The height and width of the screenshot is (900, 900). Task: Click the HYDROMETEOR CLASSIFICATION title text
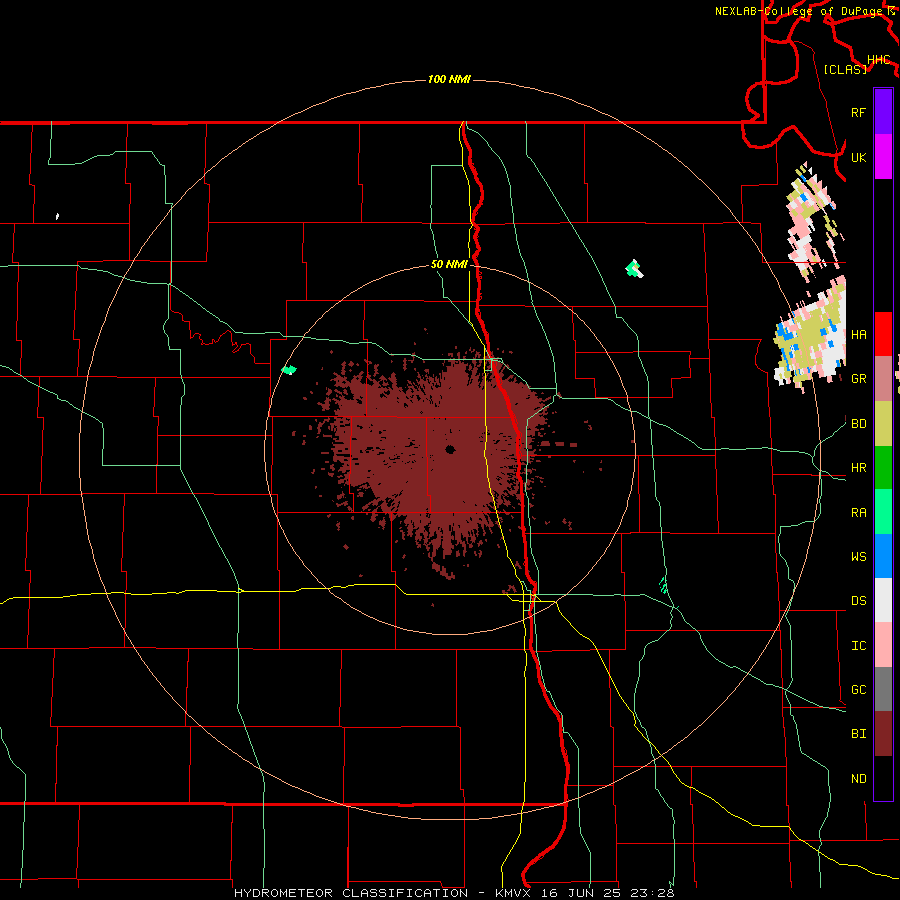click(x=351, y=893)
